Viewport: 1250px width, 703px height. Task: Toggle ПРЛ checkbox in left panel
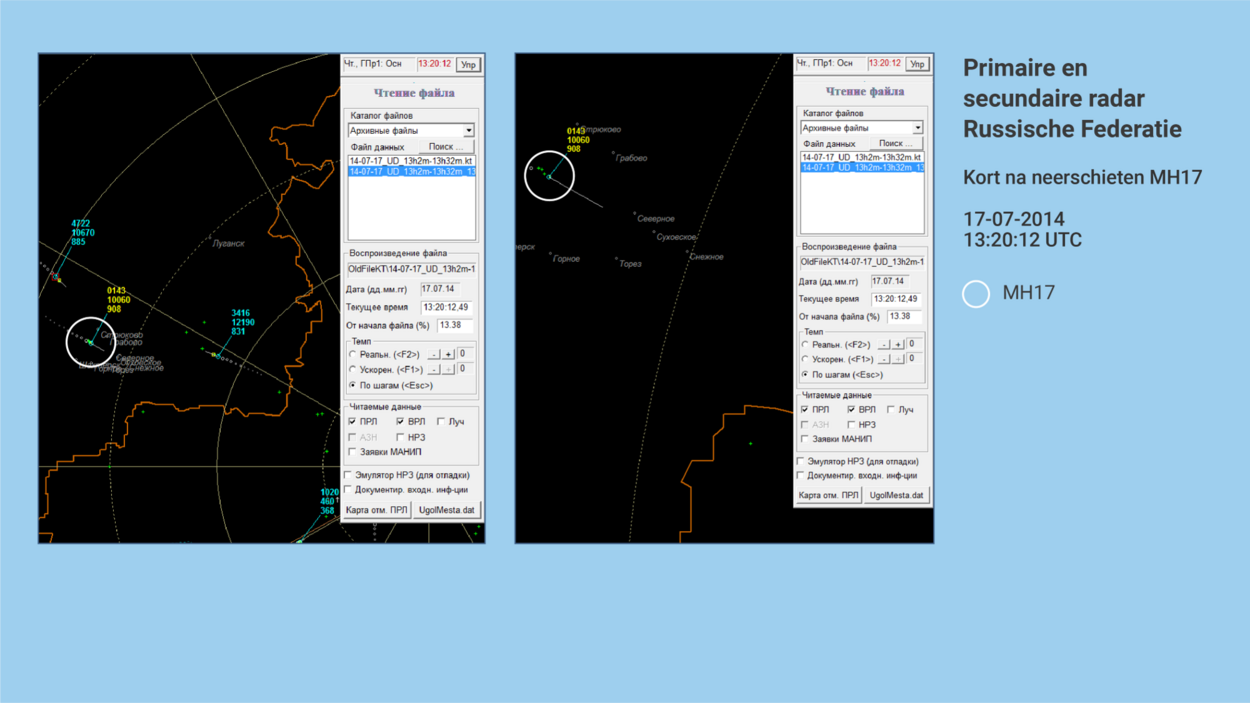click(x=353, y=422)
